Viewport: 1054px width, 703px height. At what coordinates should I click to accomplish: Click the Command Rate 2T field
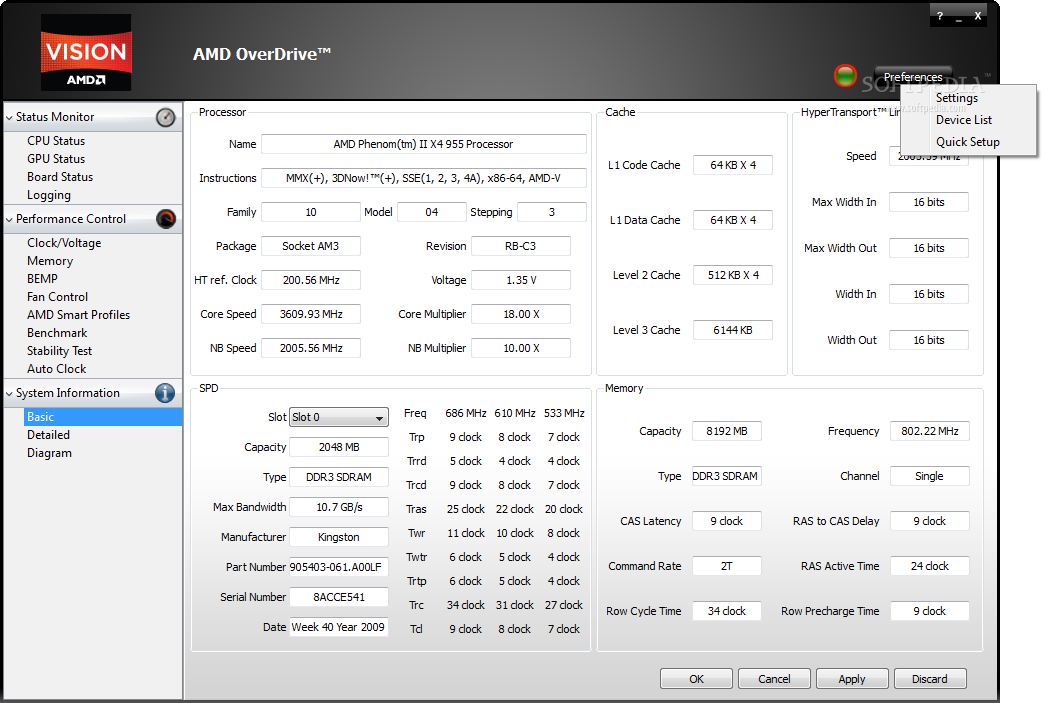pos(727,566)
